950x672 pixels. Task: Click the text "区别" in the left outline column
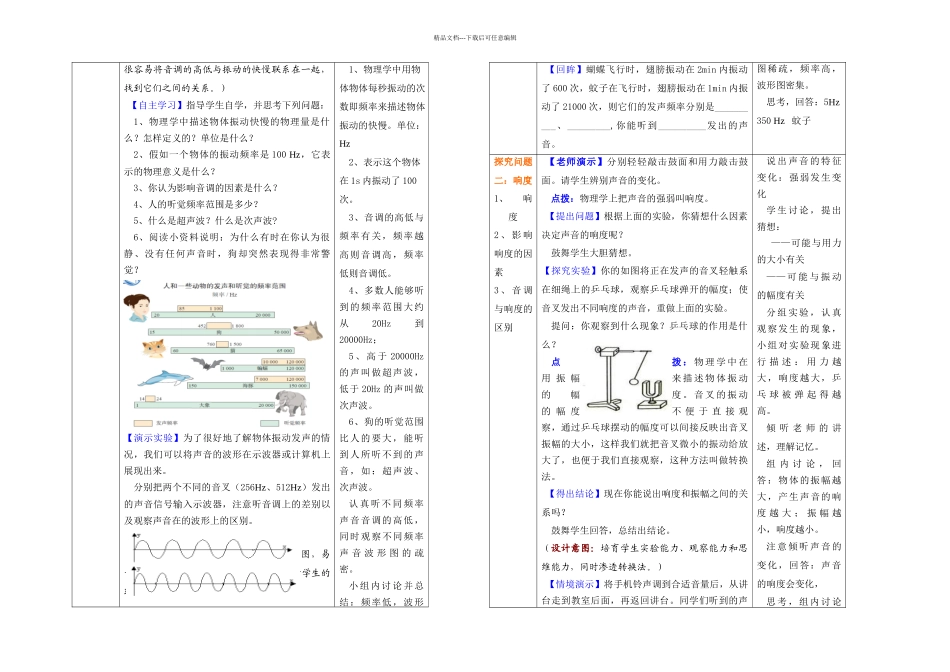[503, 327]
